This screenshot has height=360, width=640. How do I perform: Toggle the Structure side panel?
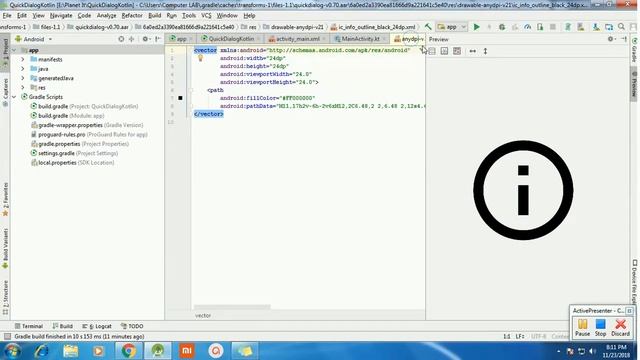point(5,297)
